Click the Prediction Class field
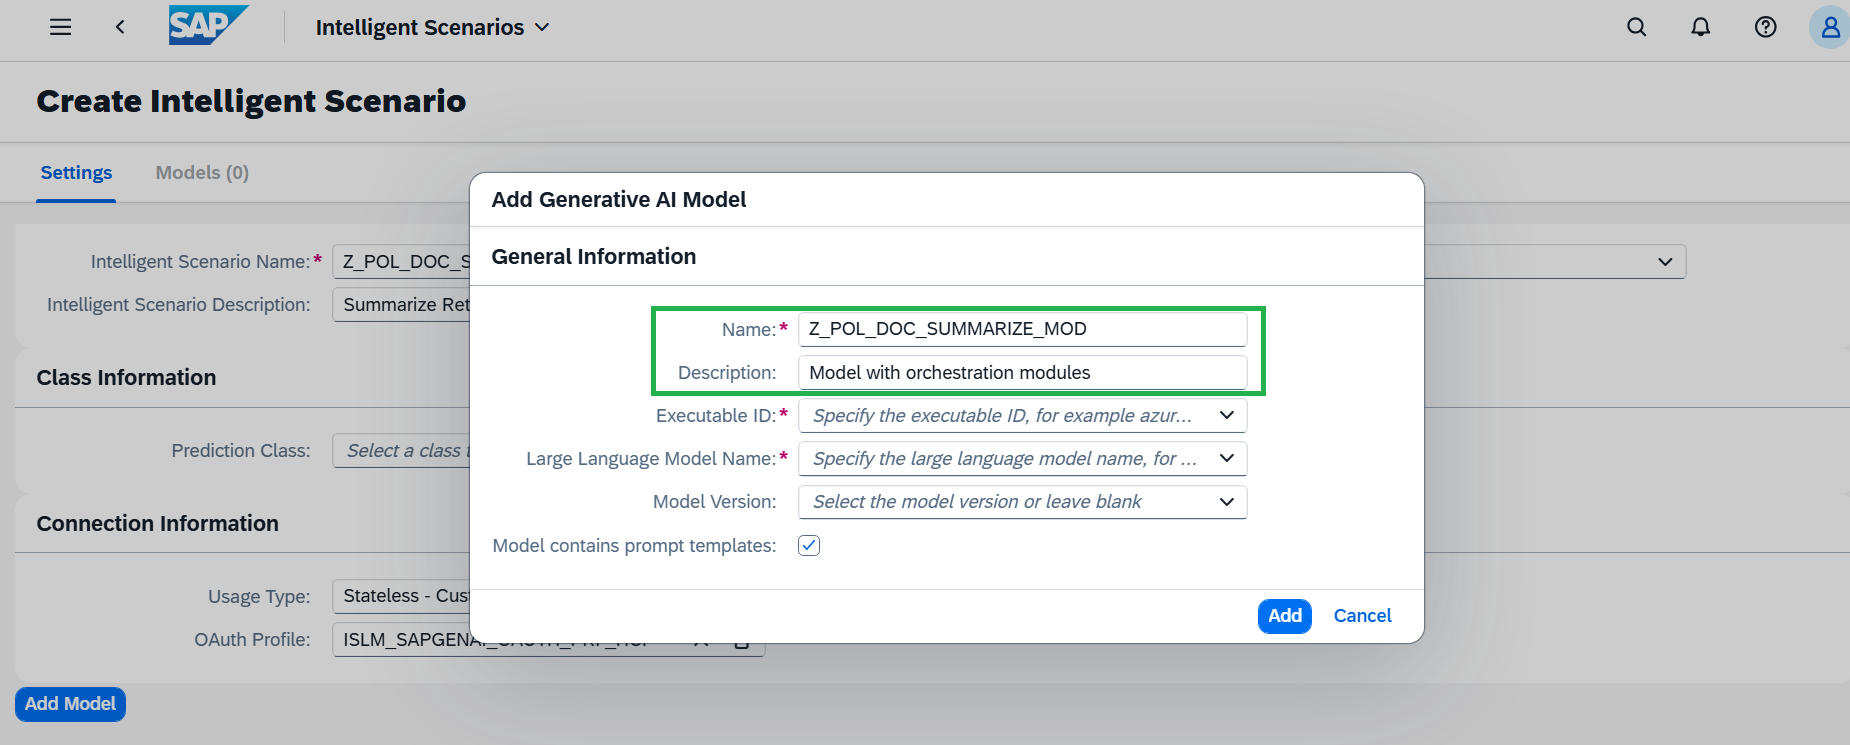1850x745 pixels. pos(402,451)
